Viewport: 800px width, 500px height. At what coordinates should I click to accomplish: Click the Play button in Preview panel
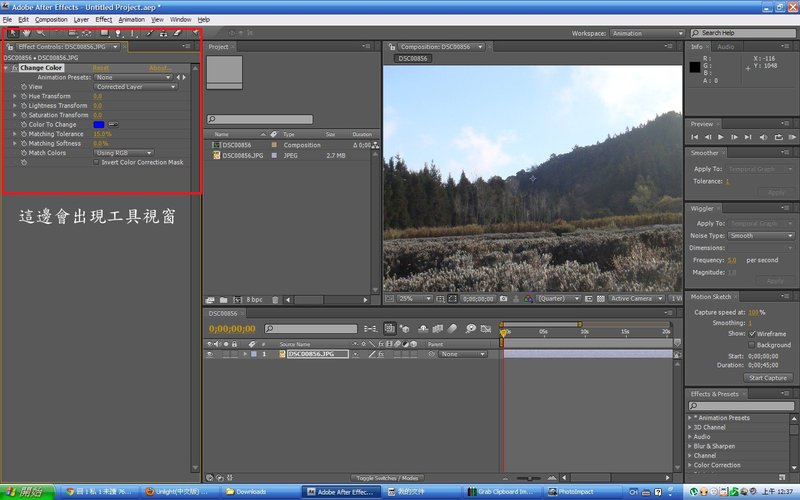click(x=721, y=136)
